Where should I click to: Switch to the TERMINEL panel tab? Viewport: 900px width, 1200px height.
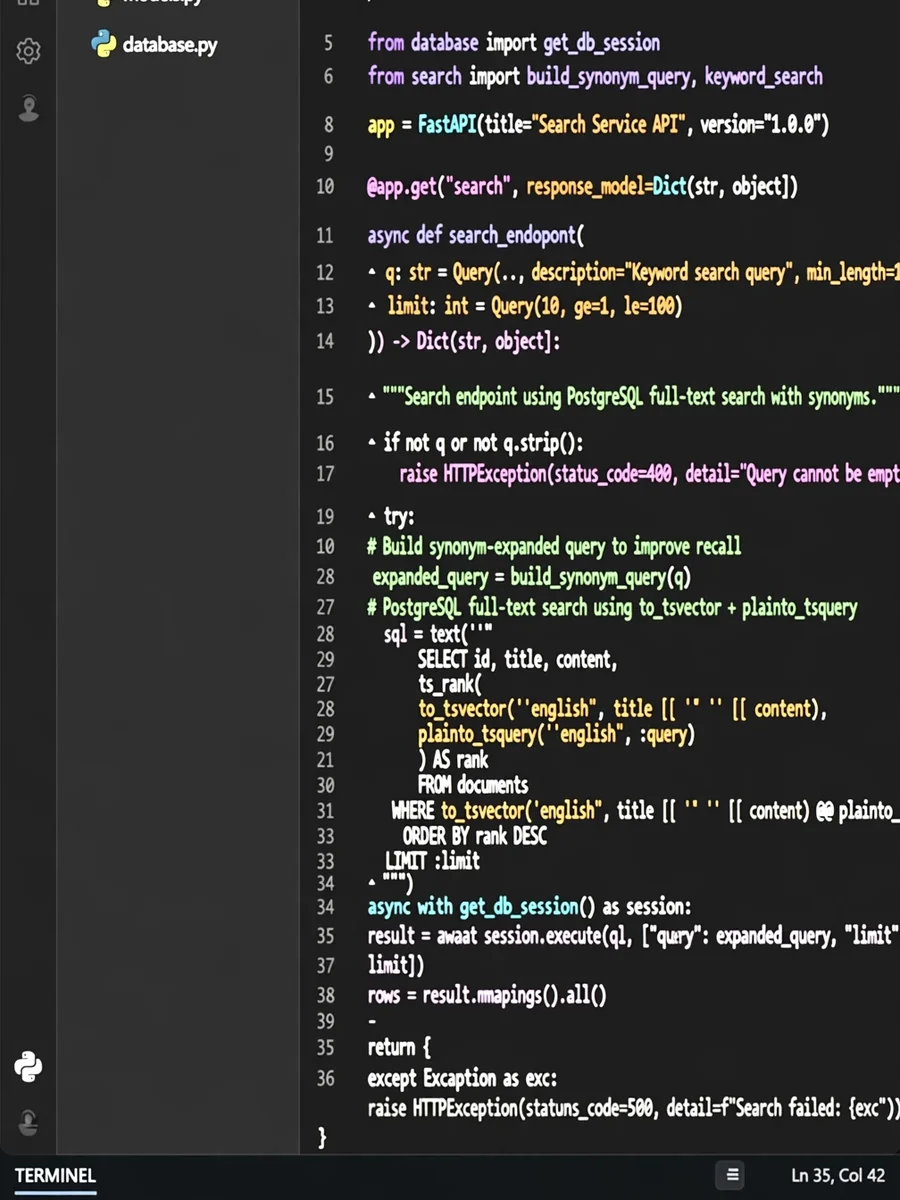(55, 1175)
